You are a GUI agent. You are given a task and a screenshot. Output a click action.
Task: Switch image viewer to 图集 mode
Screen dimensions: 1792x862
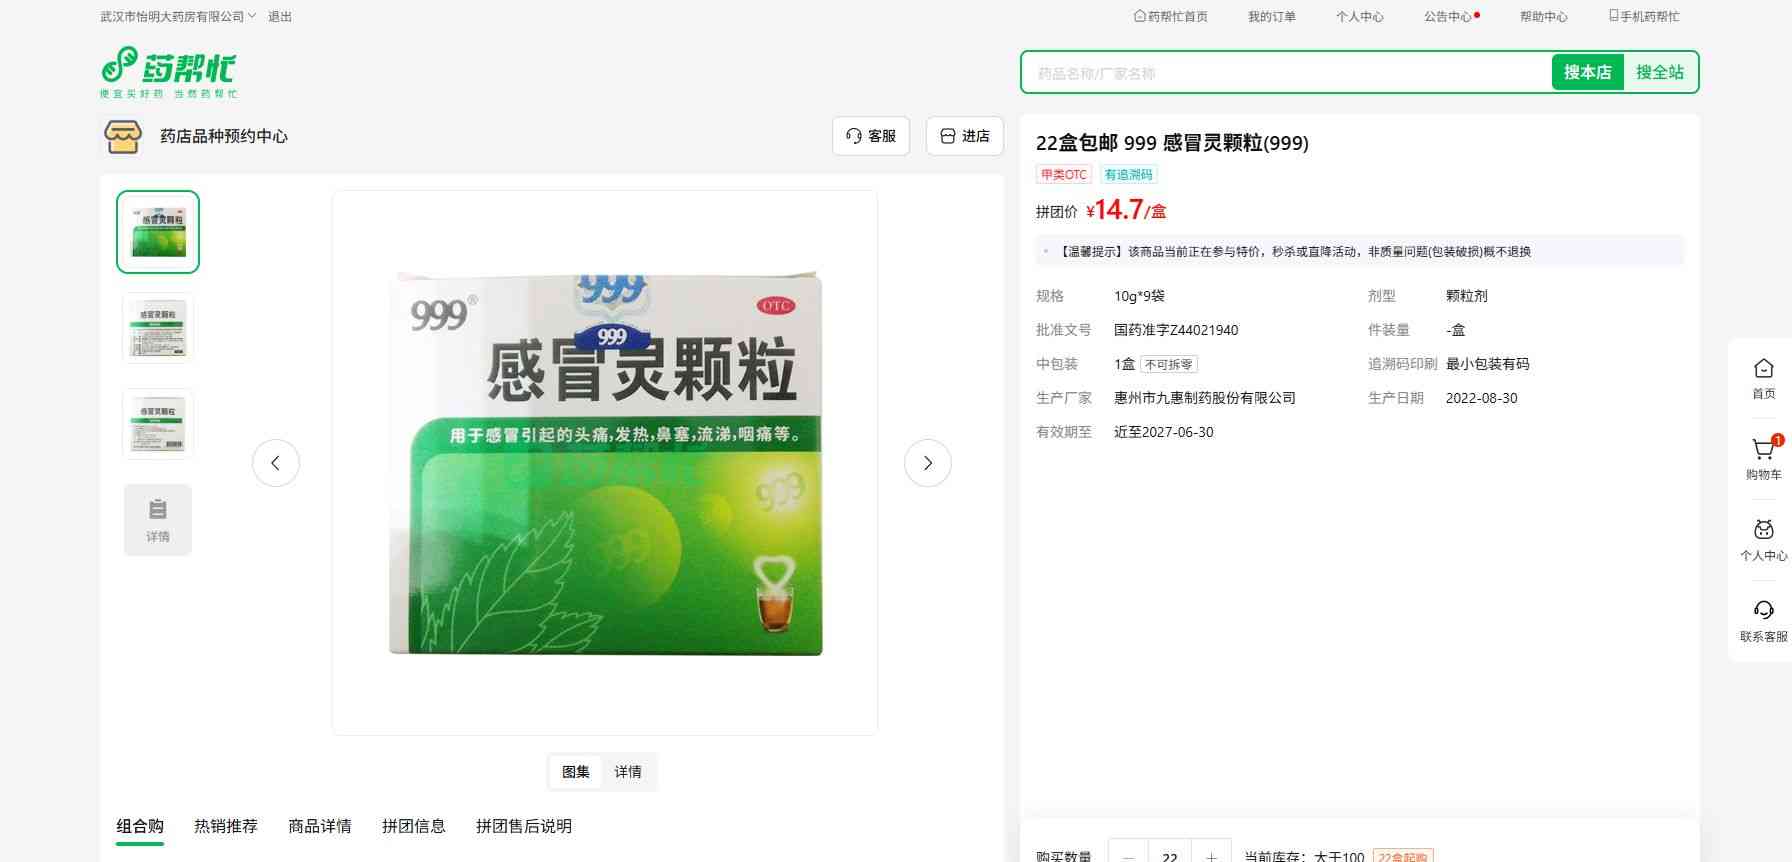(x=576, y=772)
